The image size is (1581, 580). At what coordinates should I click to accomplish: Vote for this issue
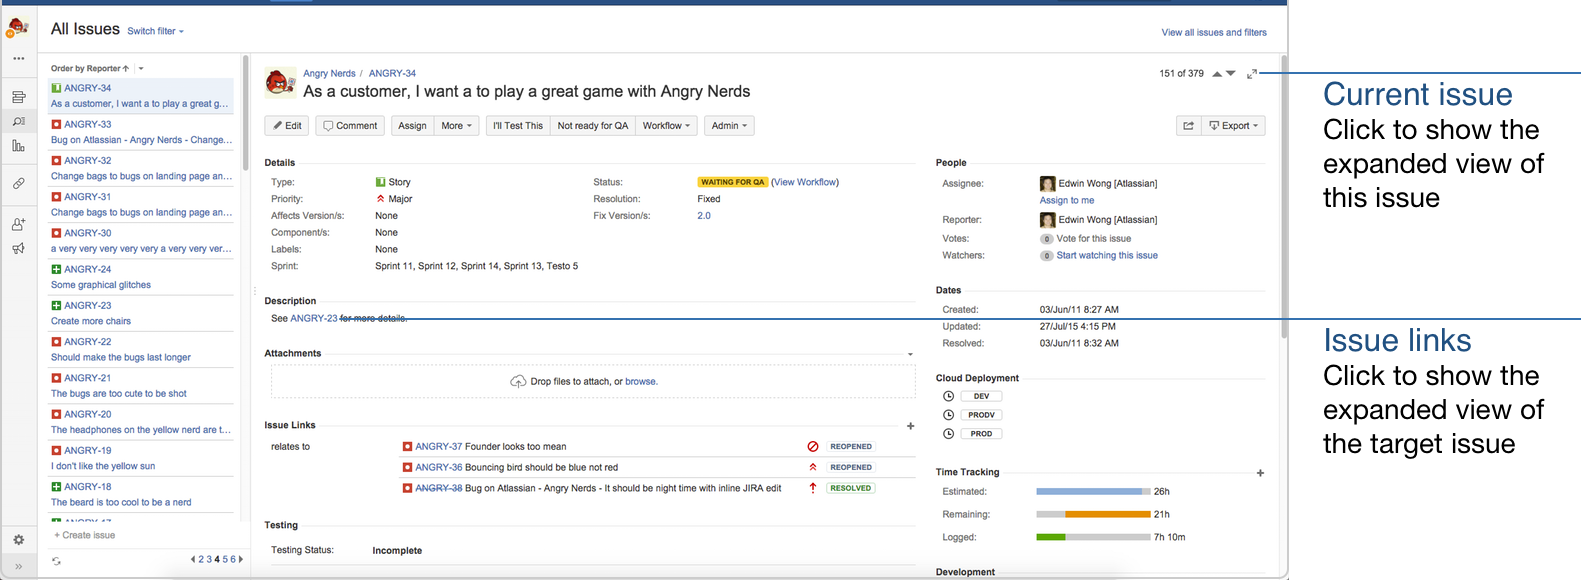[x=1093, y=239]
